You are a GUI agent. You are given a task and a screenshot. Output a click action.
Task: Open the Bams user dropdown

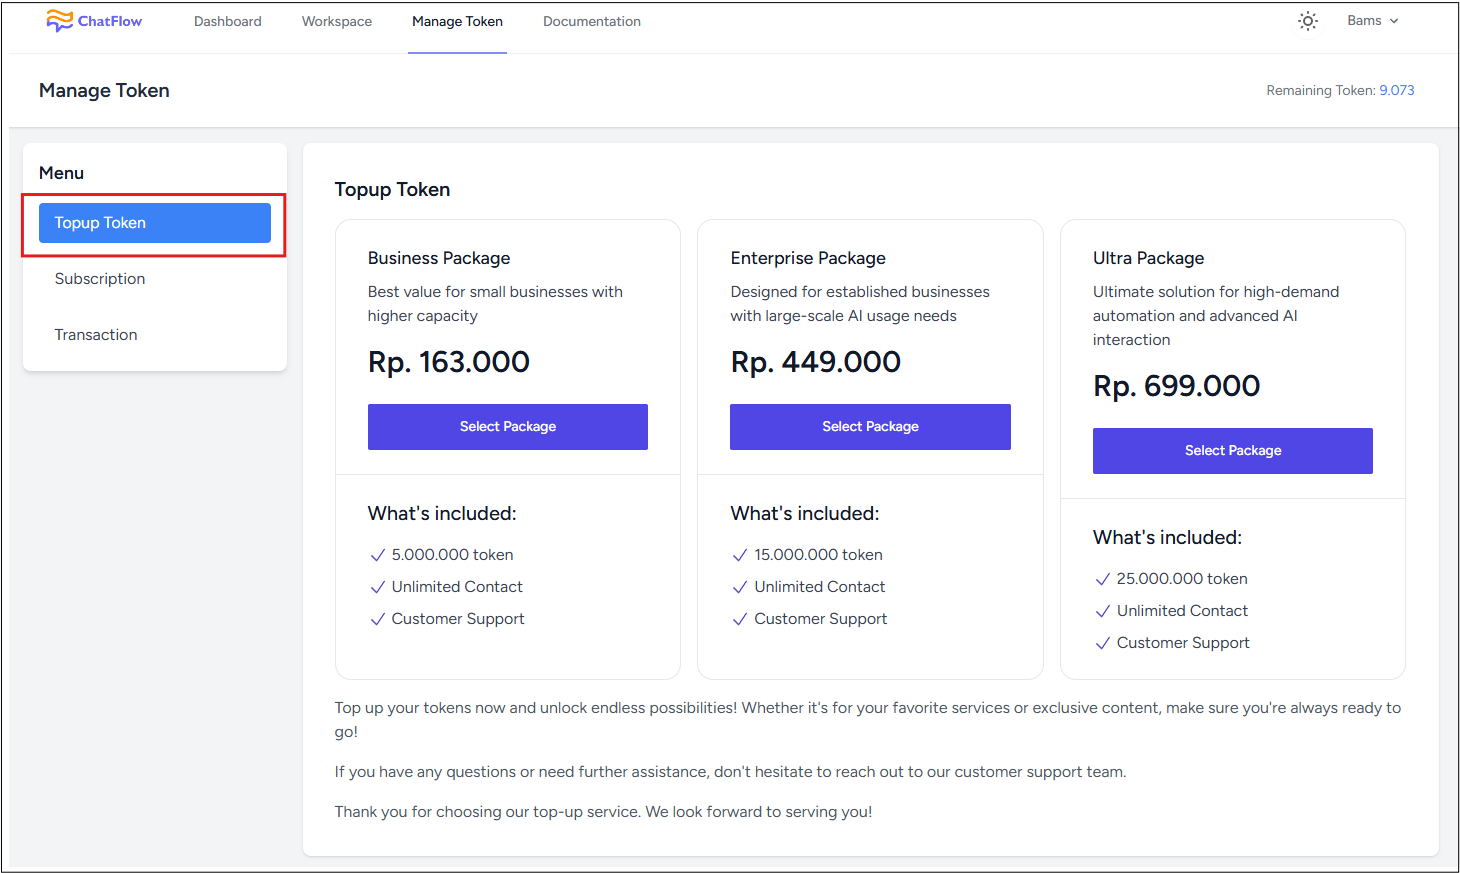pos(1373,21)
